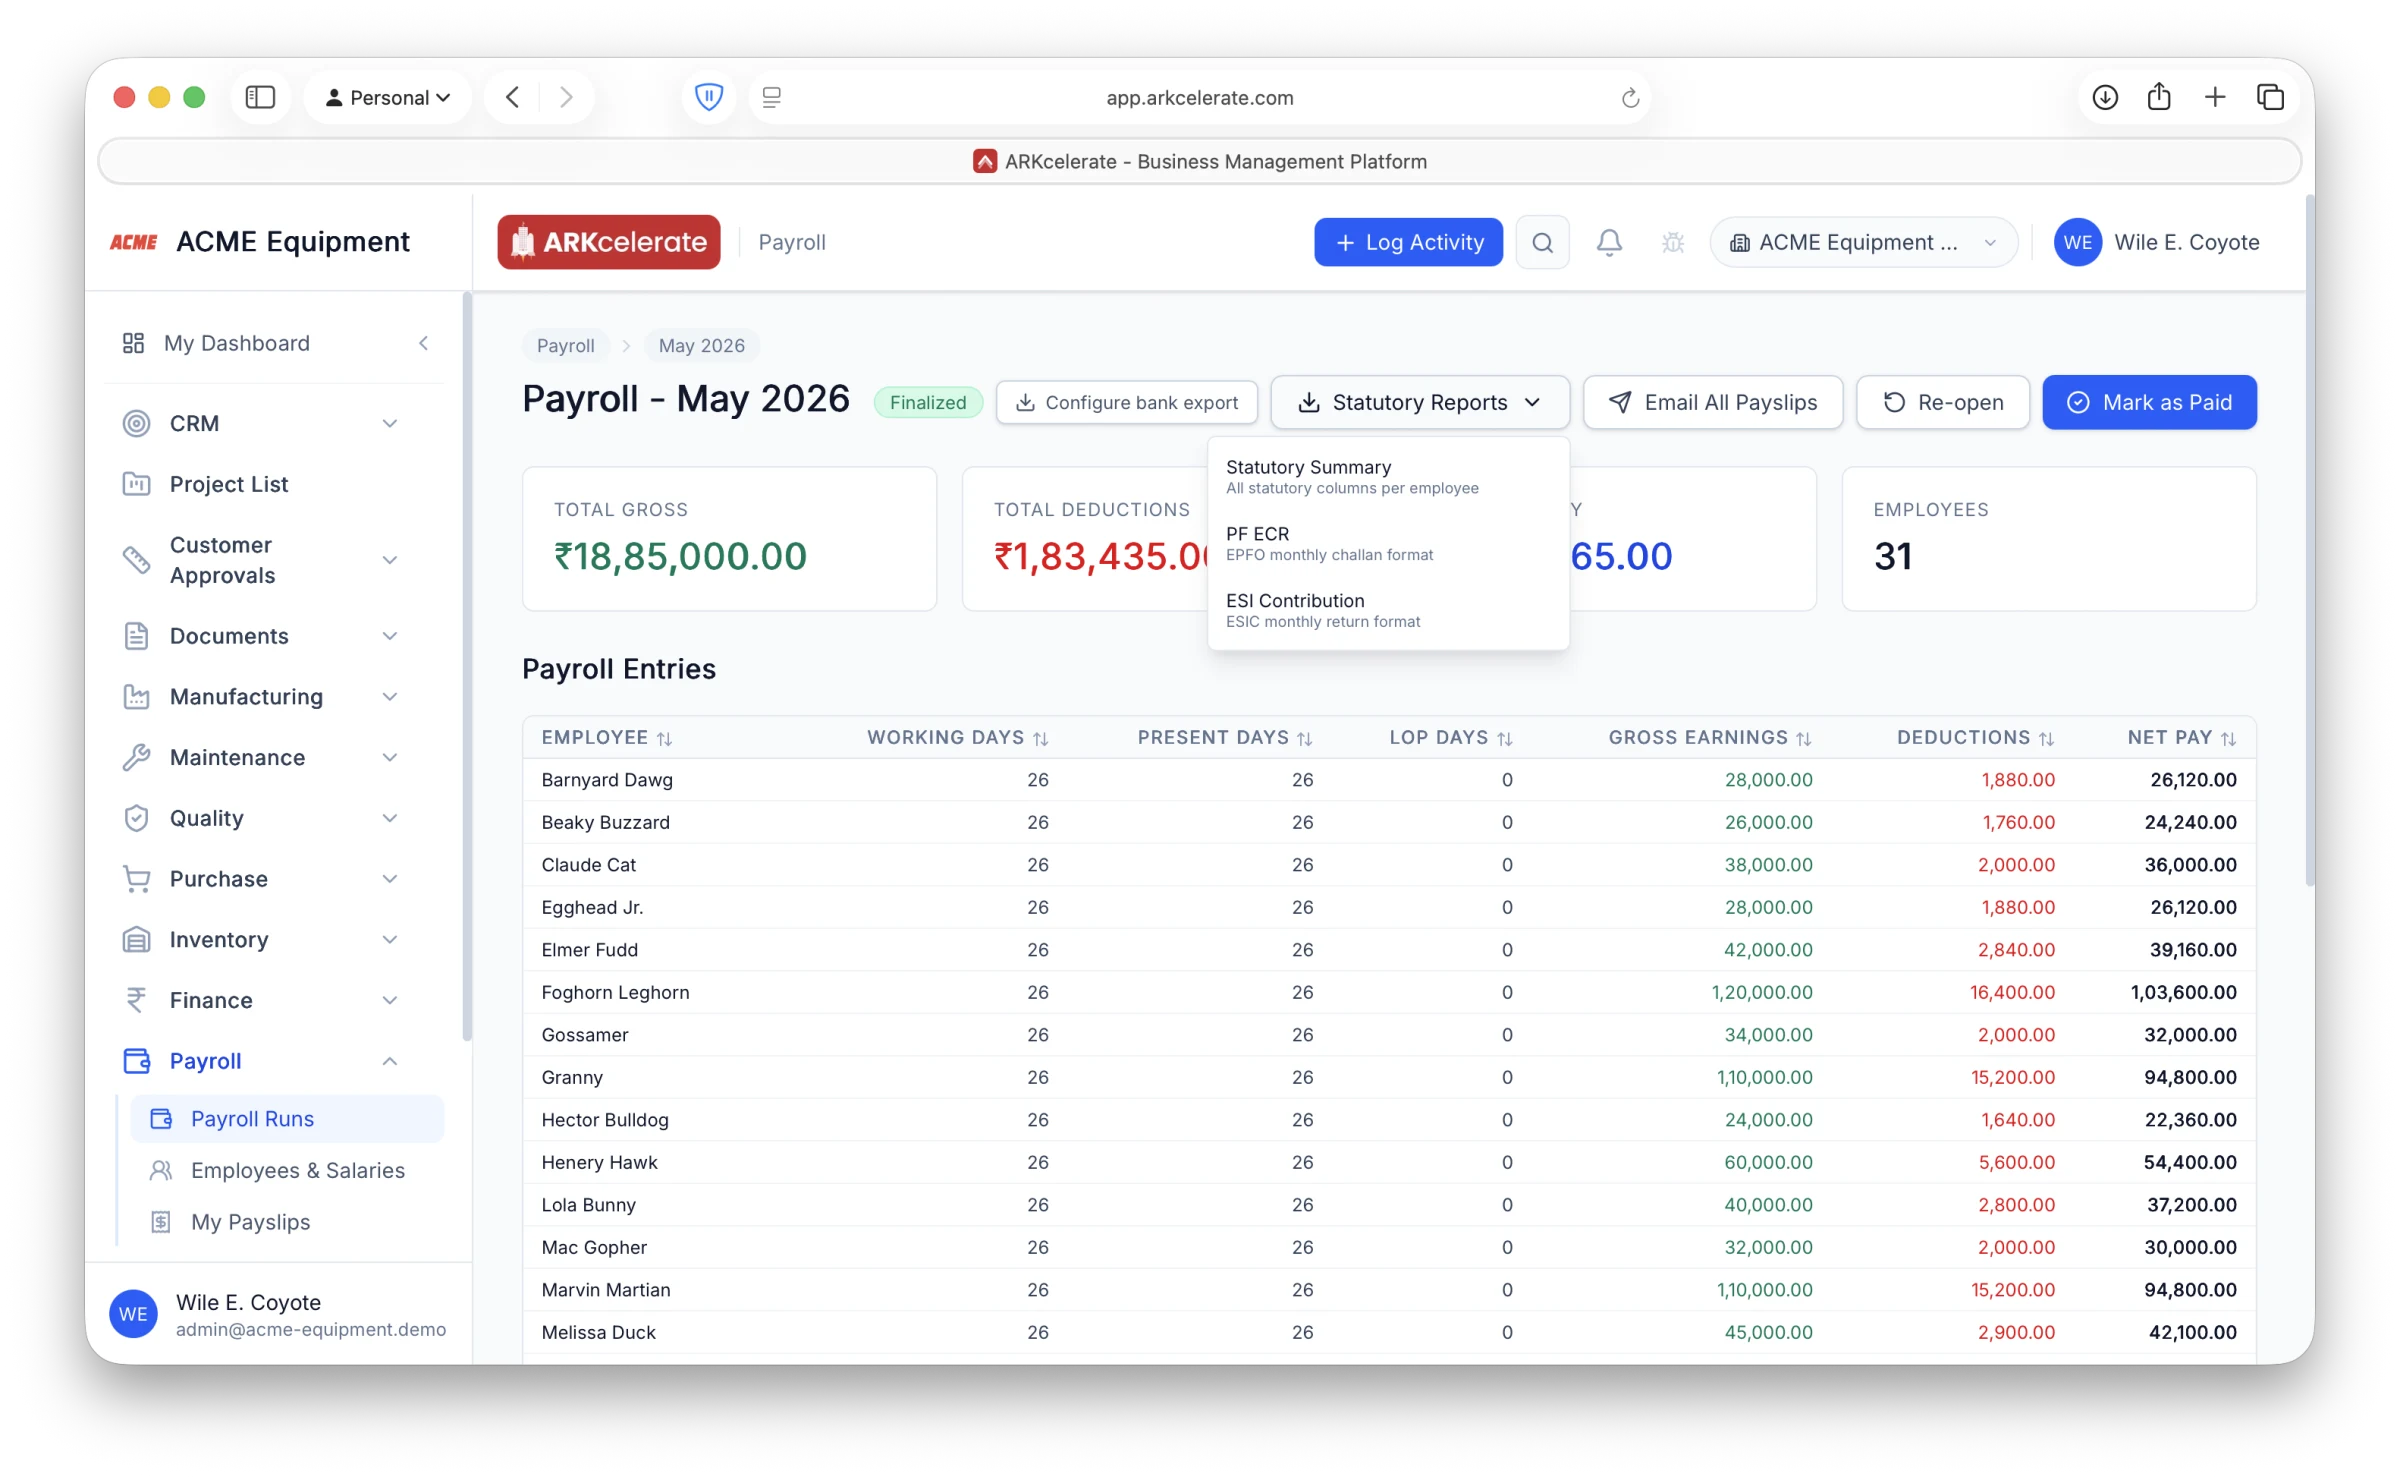Go back with the browser back arrow
The width and height of the screenshot is (2400, 1477).
tap(513, 97)
